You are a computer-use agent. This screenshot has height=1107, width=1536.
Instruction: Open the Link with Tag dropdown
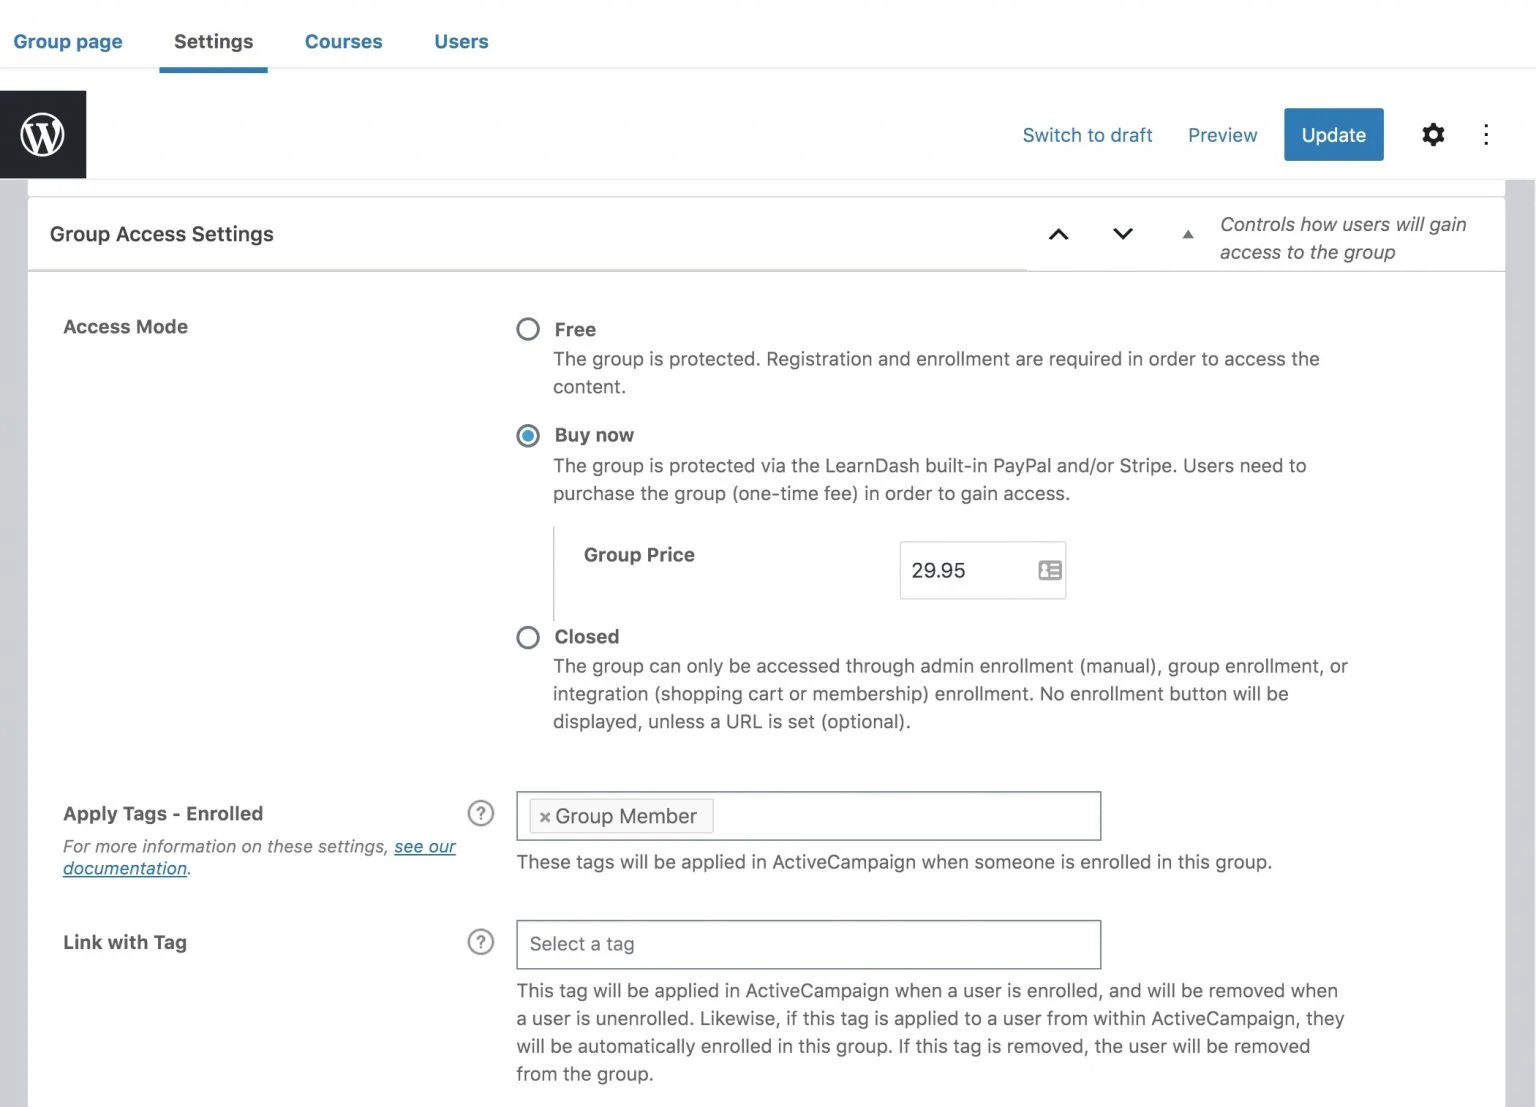(x=808, y=944)
